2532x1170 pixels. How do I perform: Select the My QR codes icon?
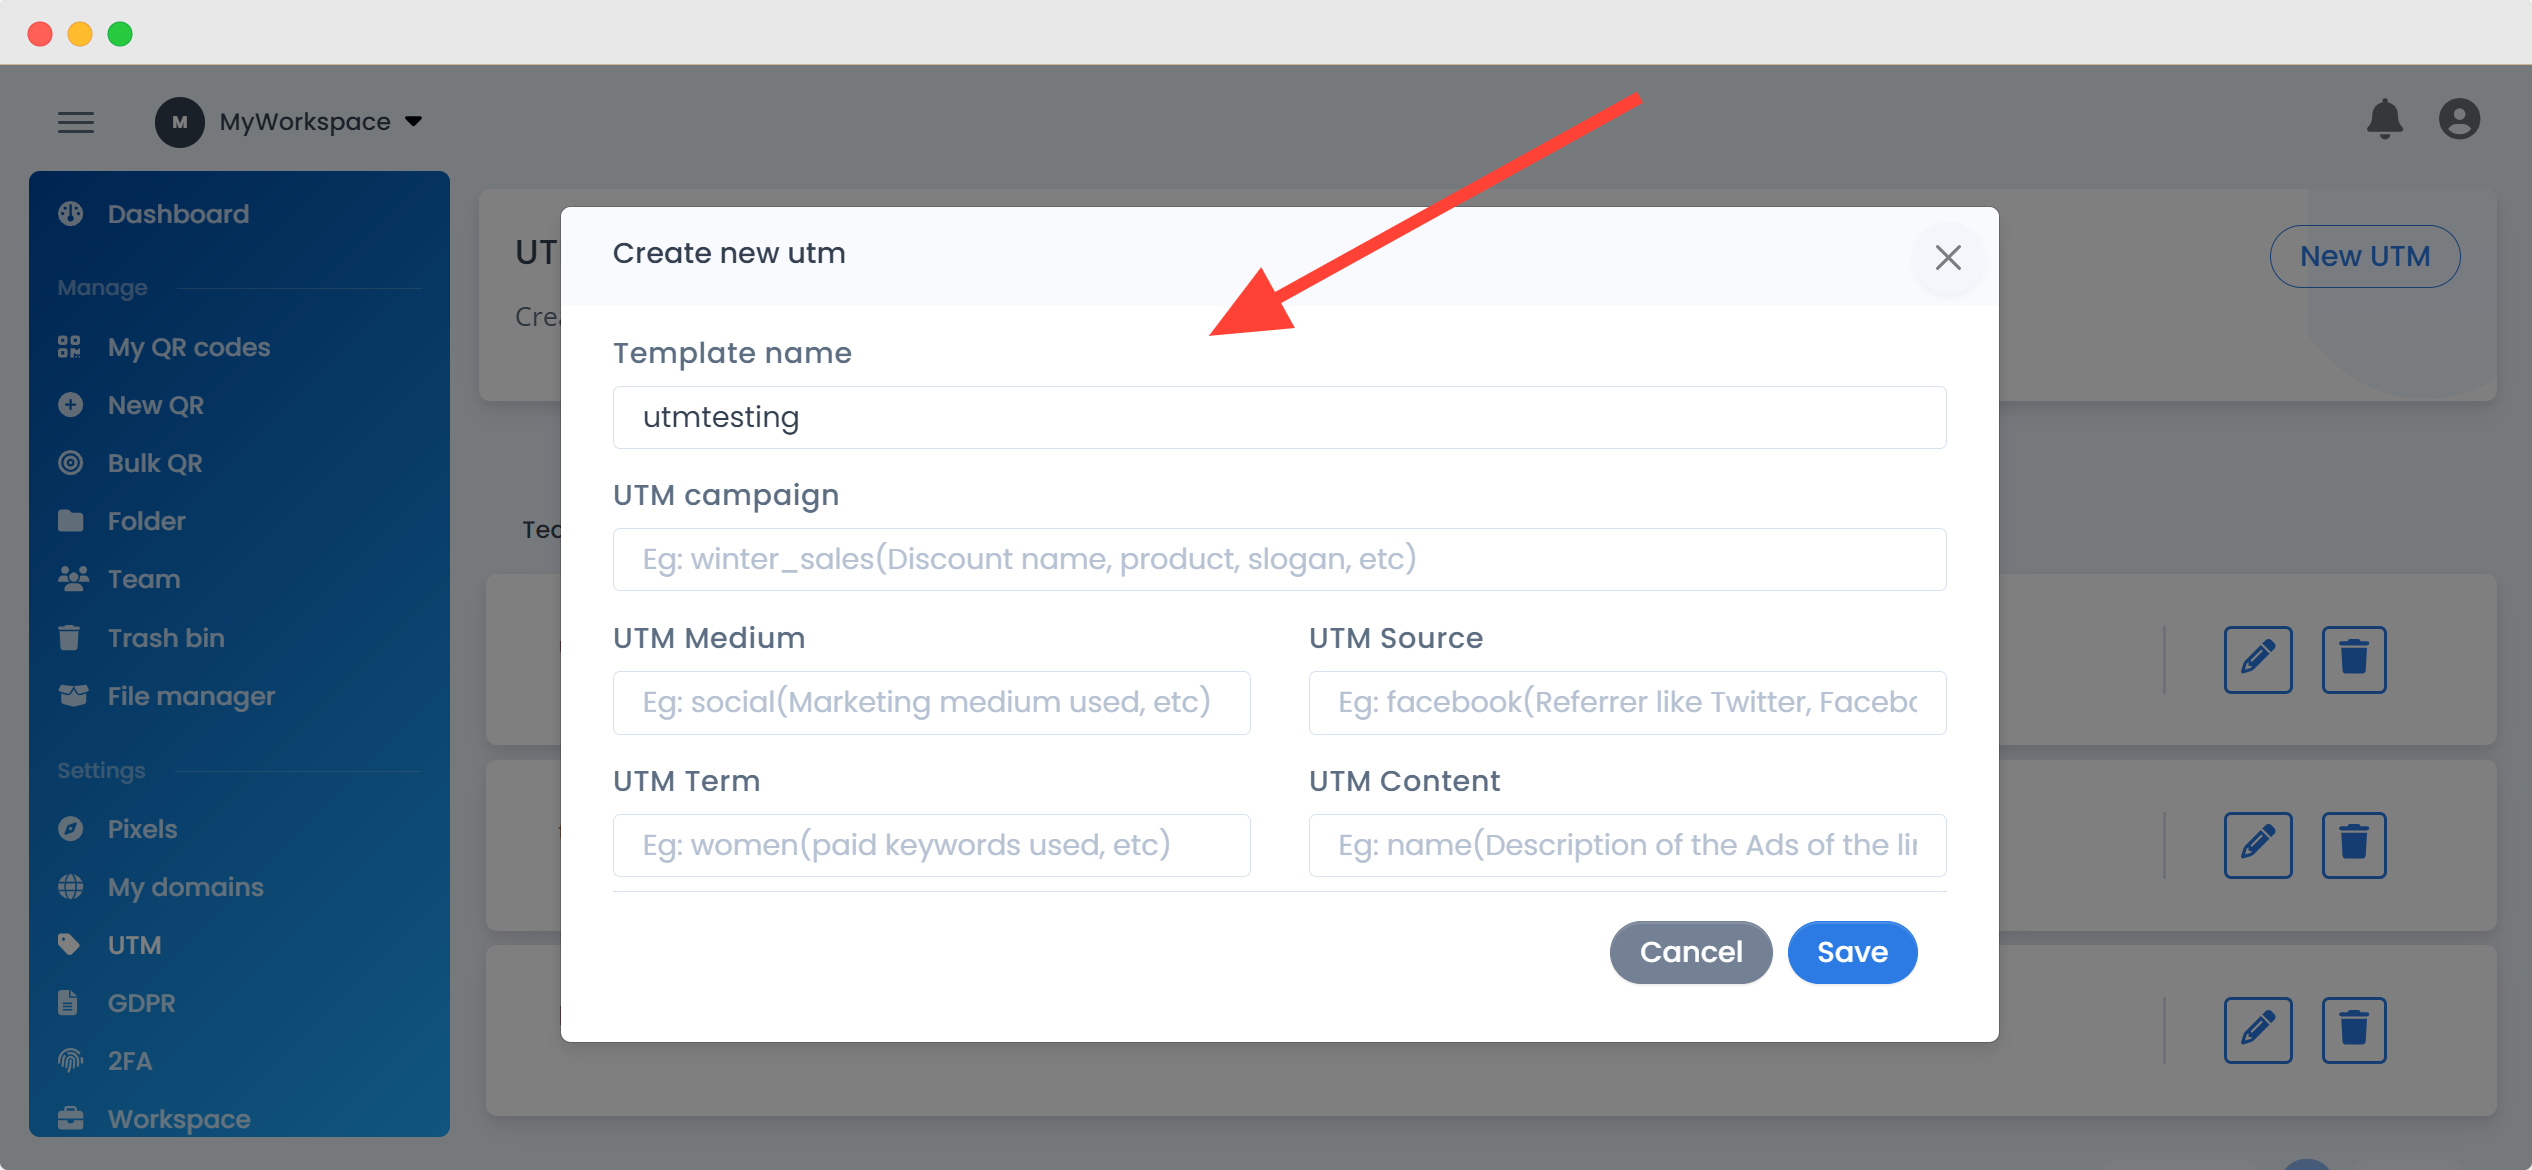(71, 347)
